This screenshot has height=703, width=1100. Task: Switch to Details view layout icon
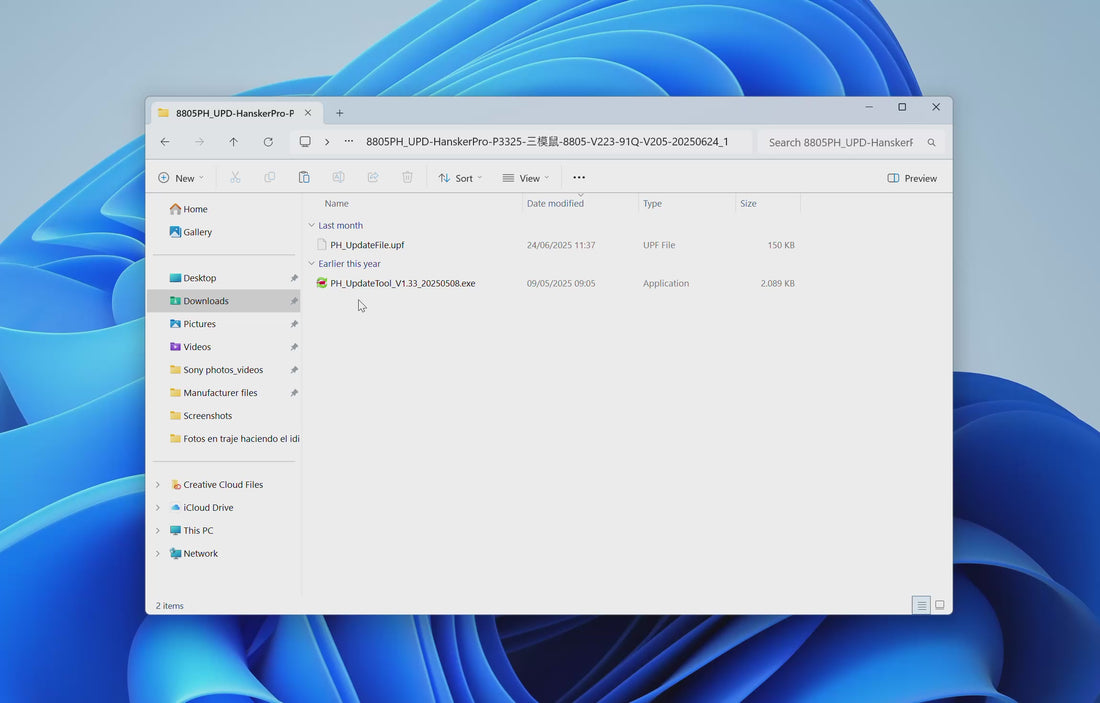[x=921, y=605]
